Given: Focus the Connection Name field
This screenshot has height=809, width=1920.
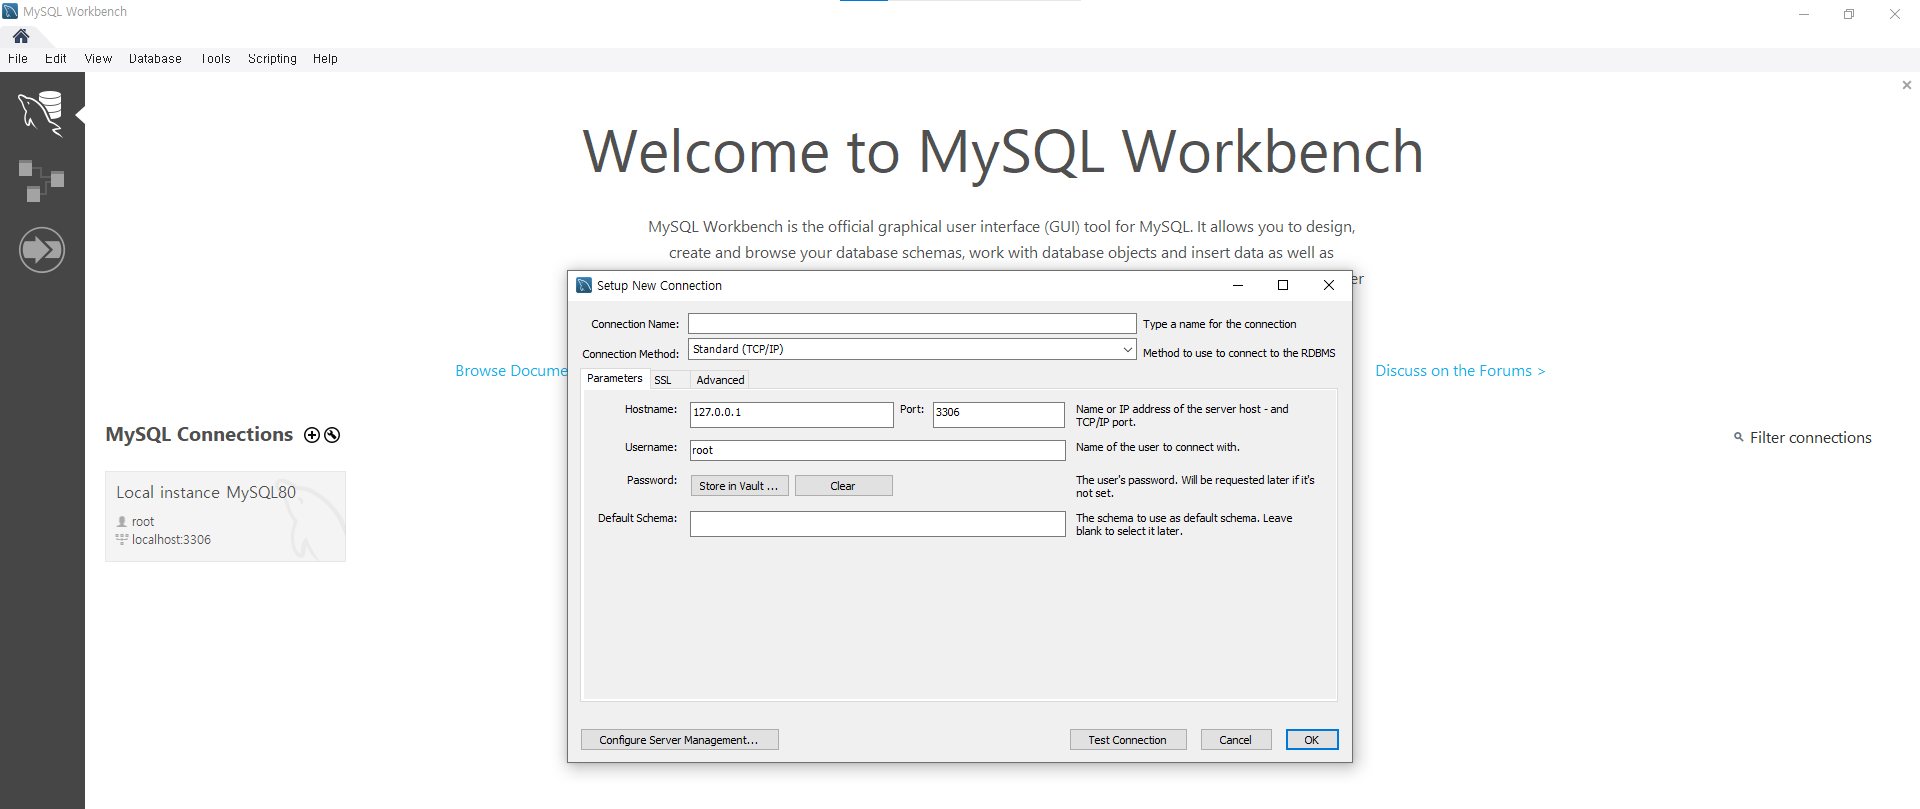Looking at the screenshot, I should point(912,324).
